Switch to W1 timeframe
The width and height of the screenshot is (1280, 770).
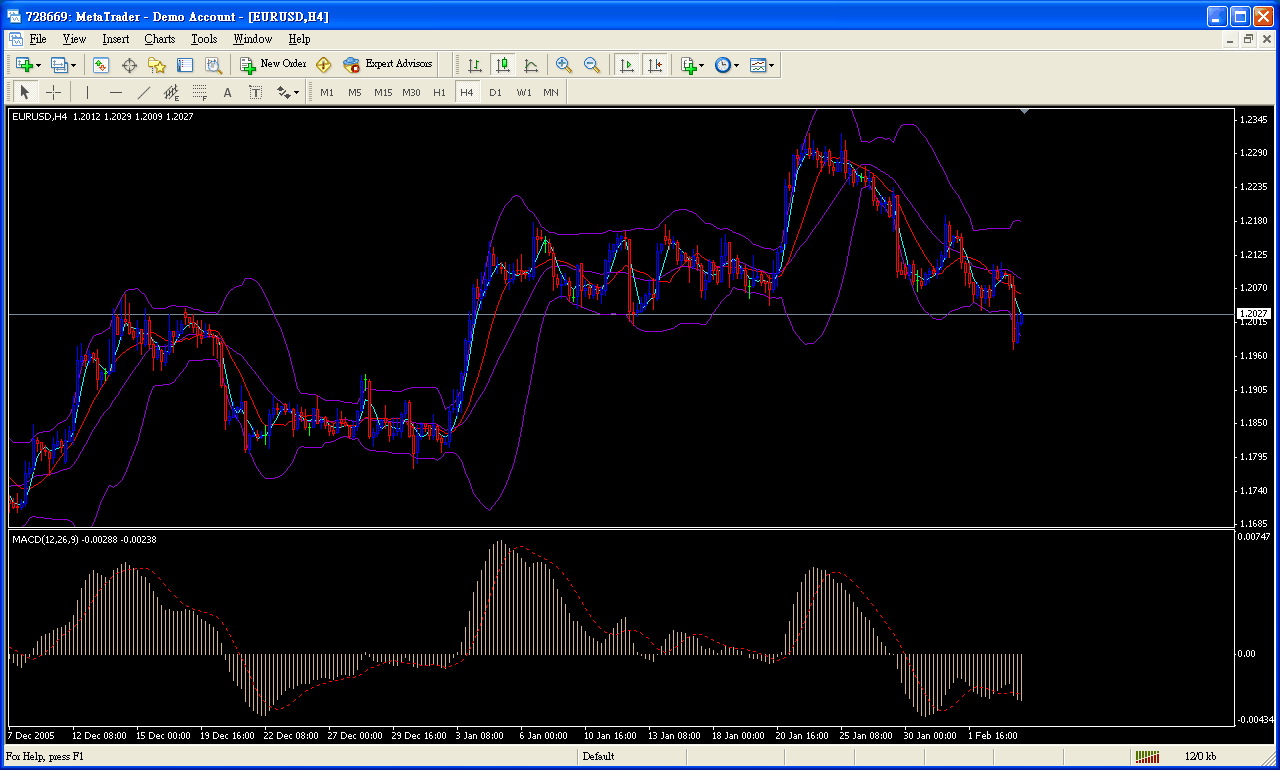[524, 92]
